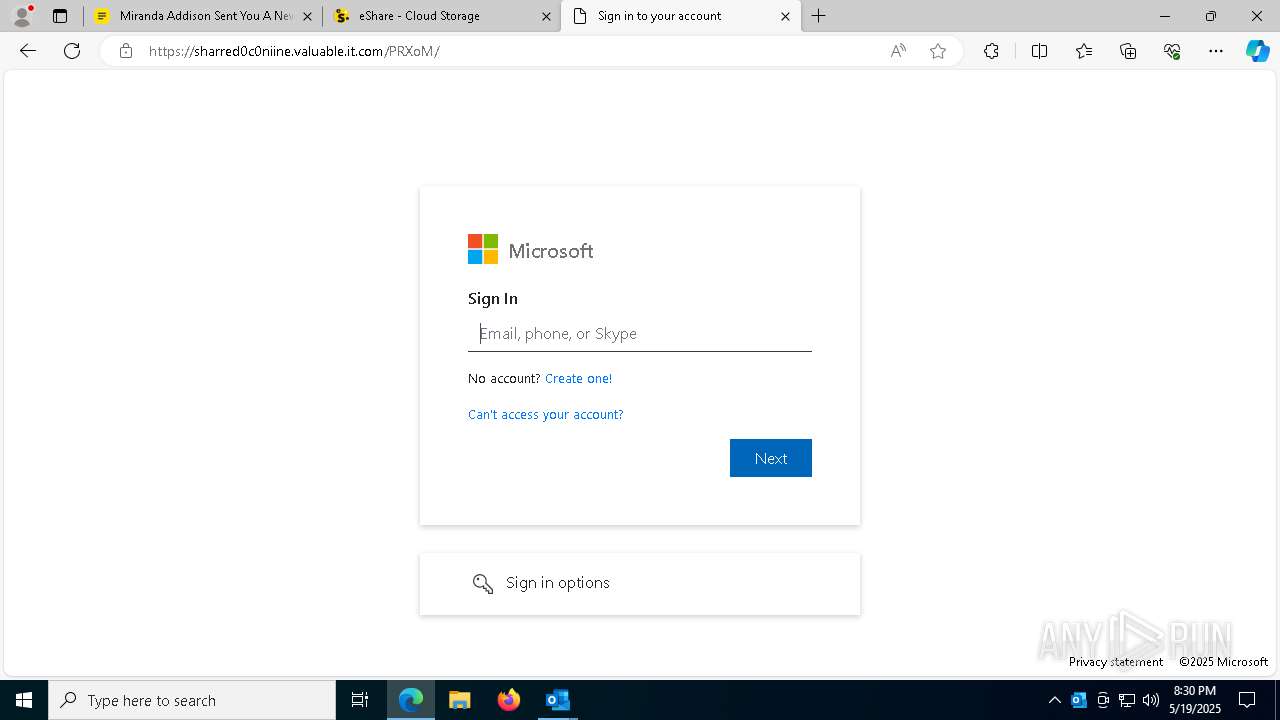
Task: Open Sign in options
Action: coord(640,584)
